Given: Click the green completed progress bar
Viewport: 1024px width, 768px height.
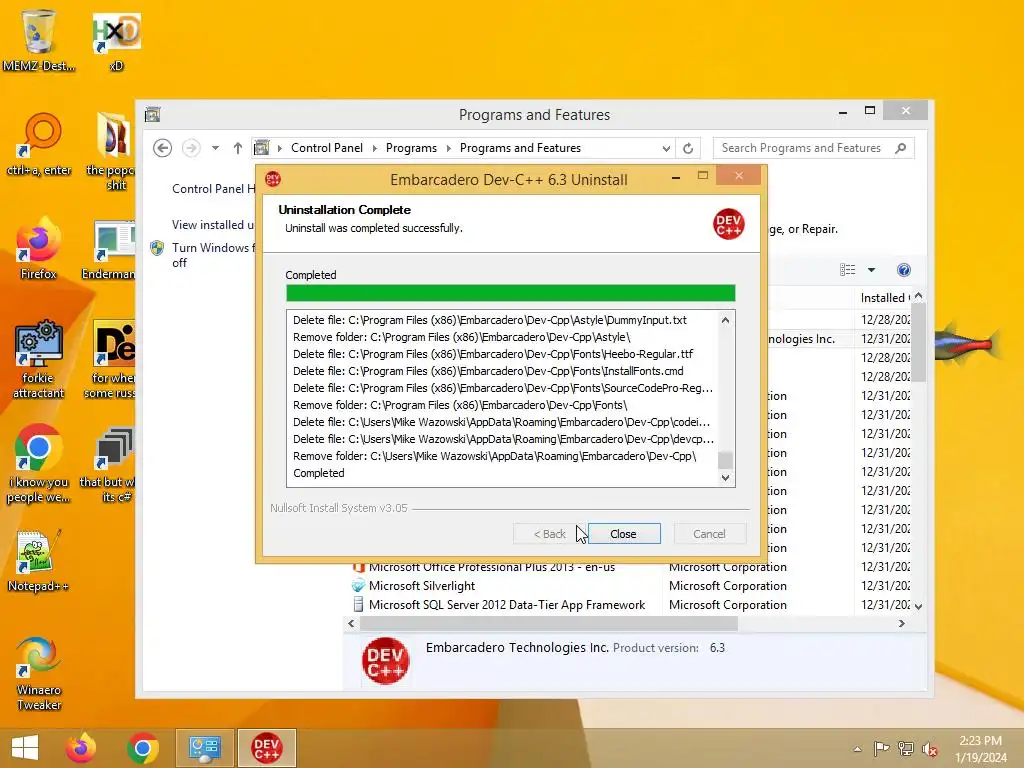Looking at the screenshot, I should (x=511, y=293).
